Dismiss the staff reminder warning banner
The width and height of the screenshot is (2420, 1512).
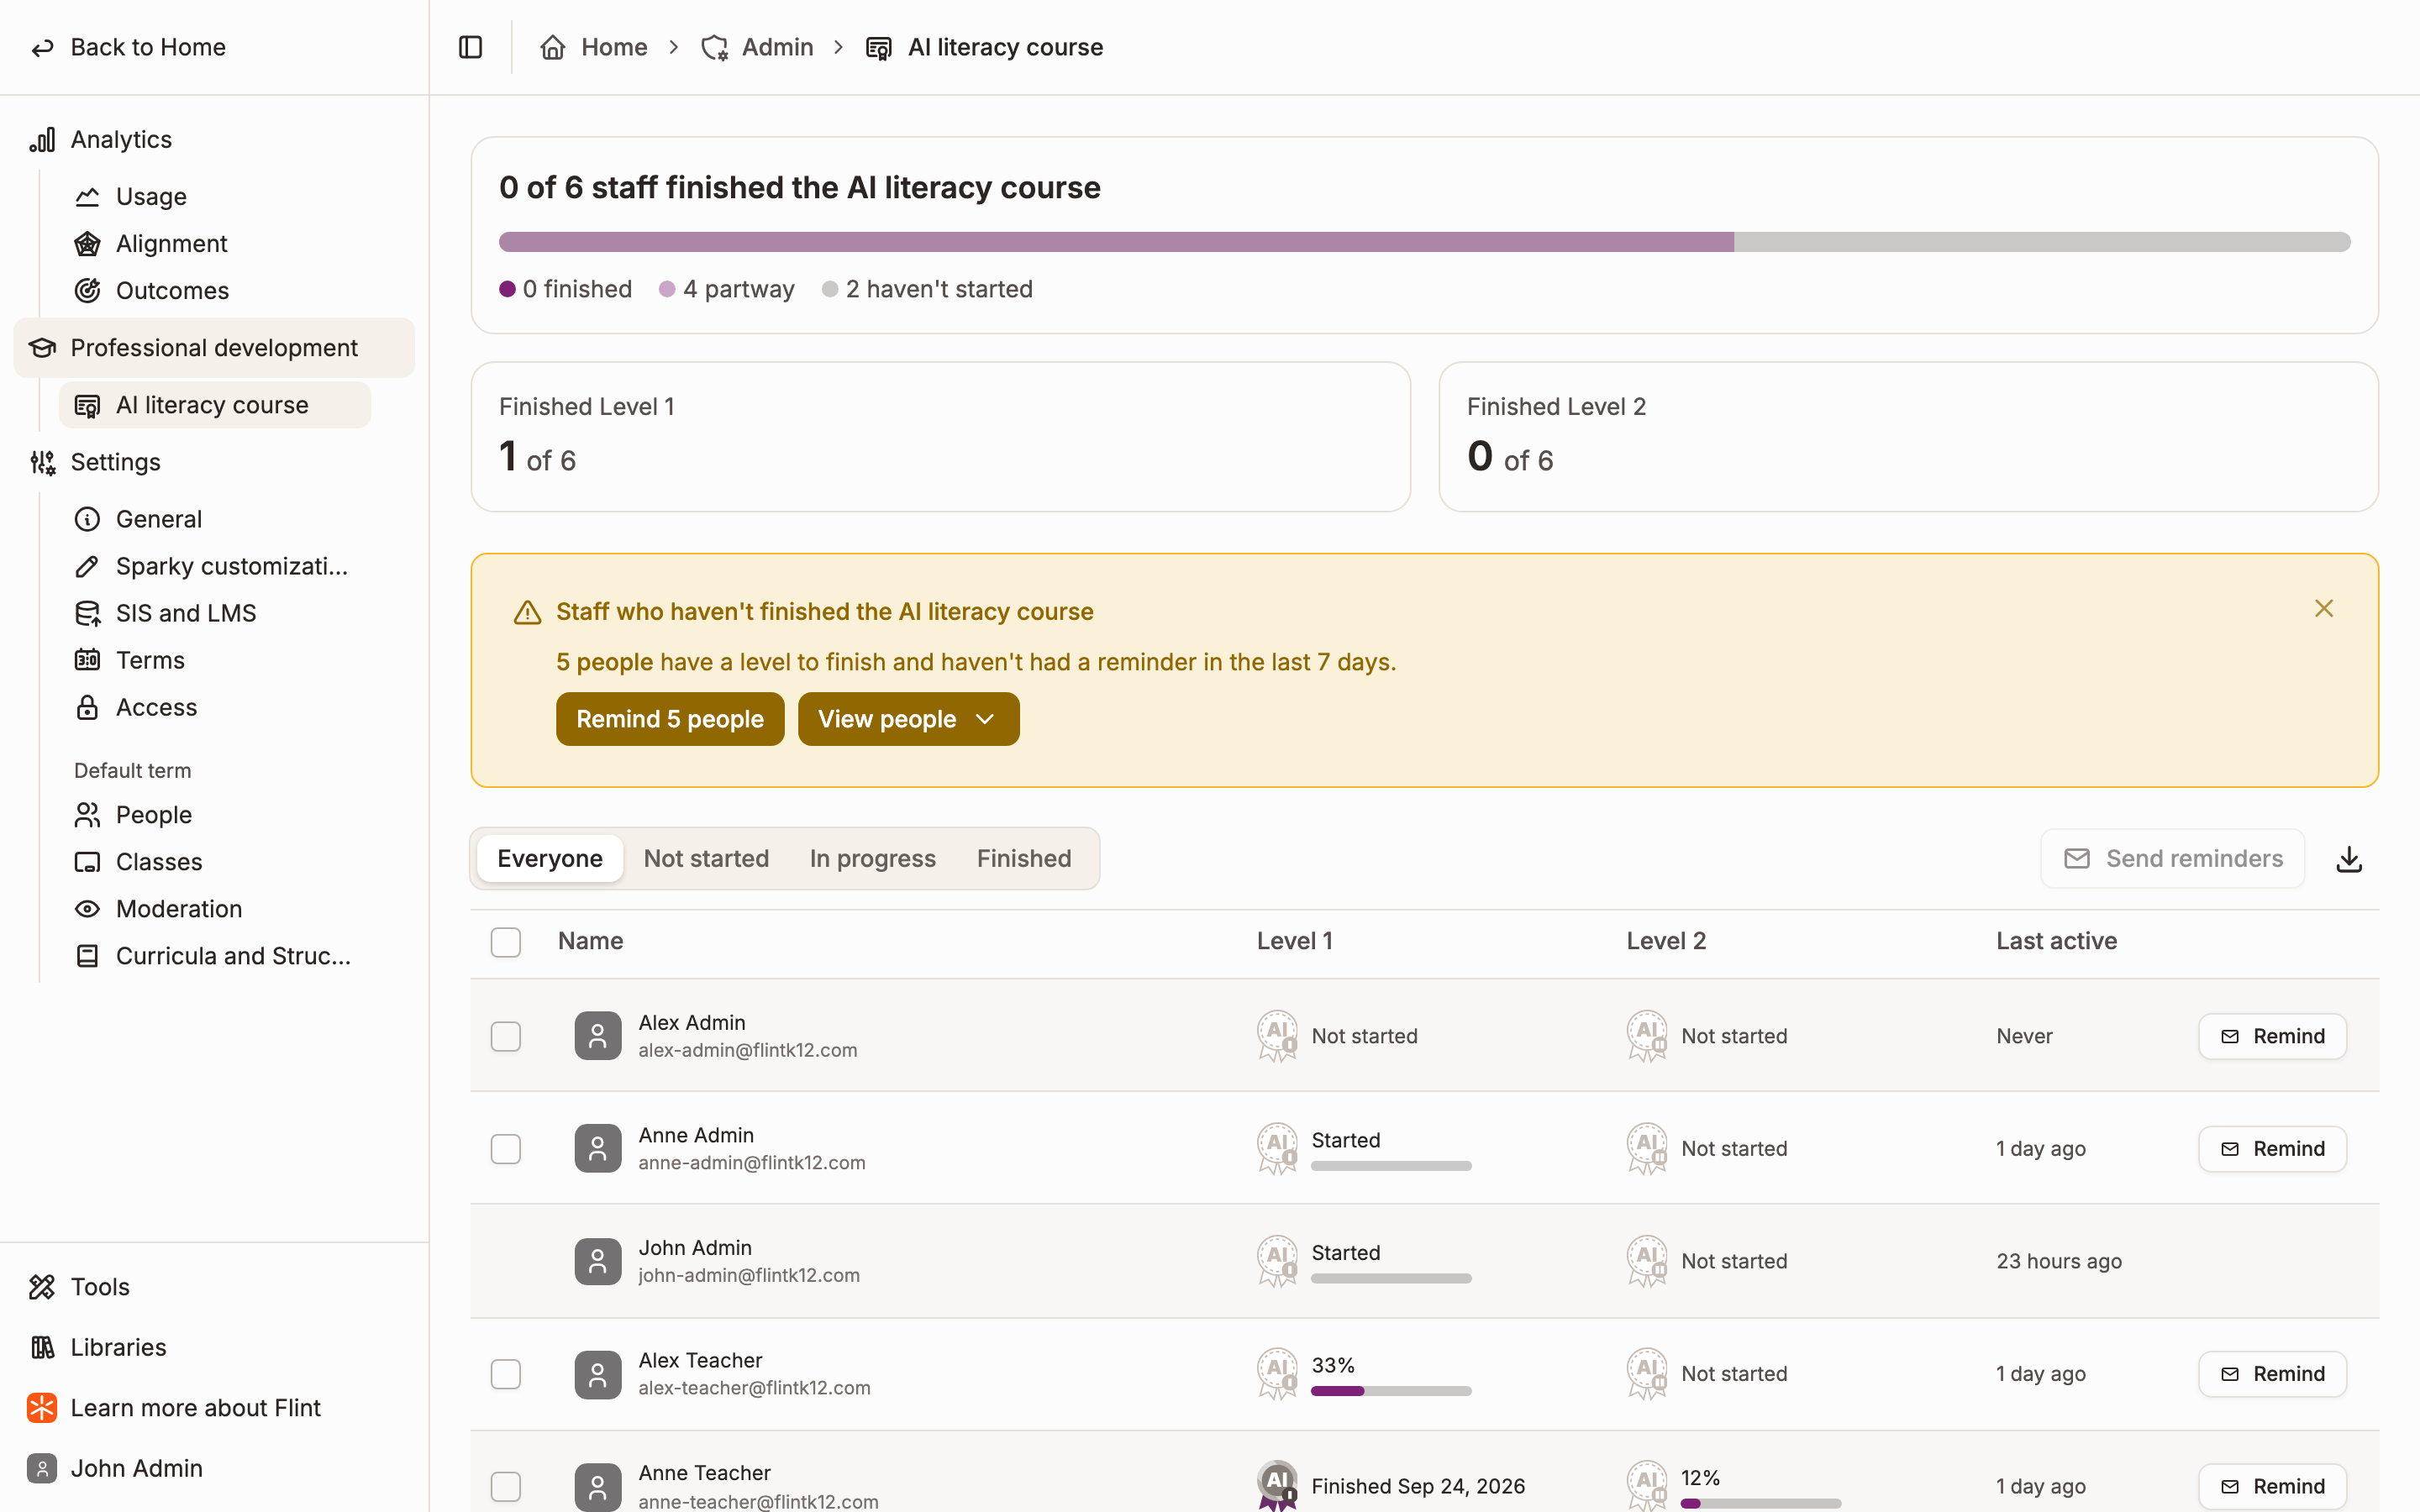click(x=2324, y=609)
